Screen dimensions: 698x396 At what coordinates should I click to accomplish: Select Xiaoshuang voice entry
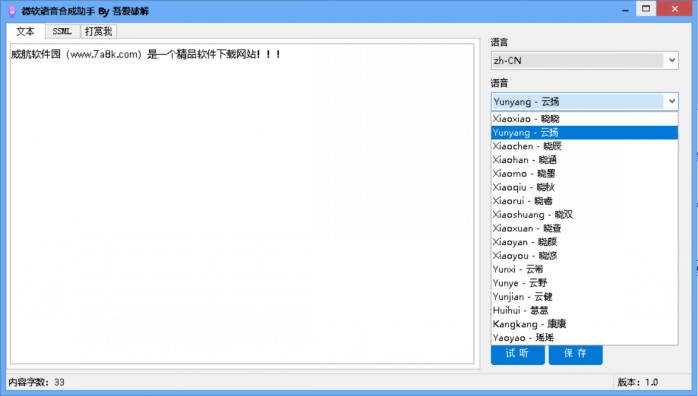pyautogui.click(x=584, y=214)
